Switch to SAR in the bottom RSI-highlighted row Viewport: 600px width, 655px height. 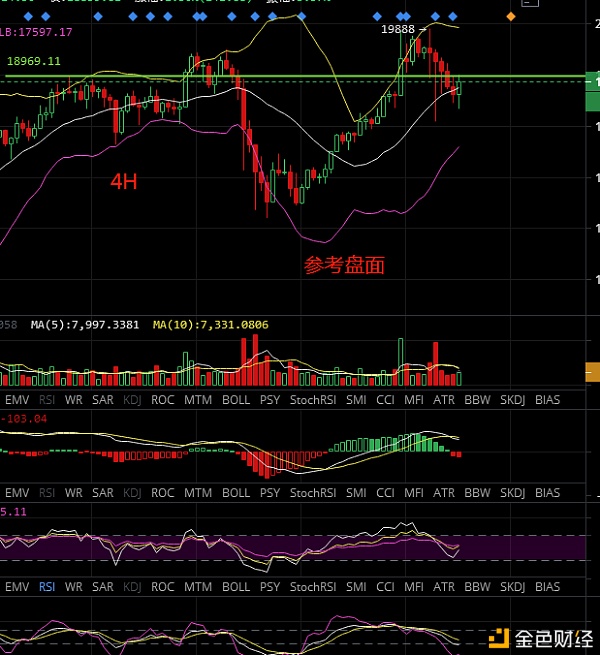click(103, 587)
